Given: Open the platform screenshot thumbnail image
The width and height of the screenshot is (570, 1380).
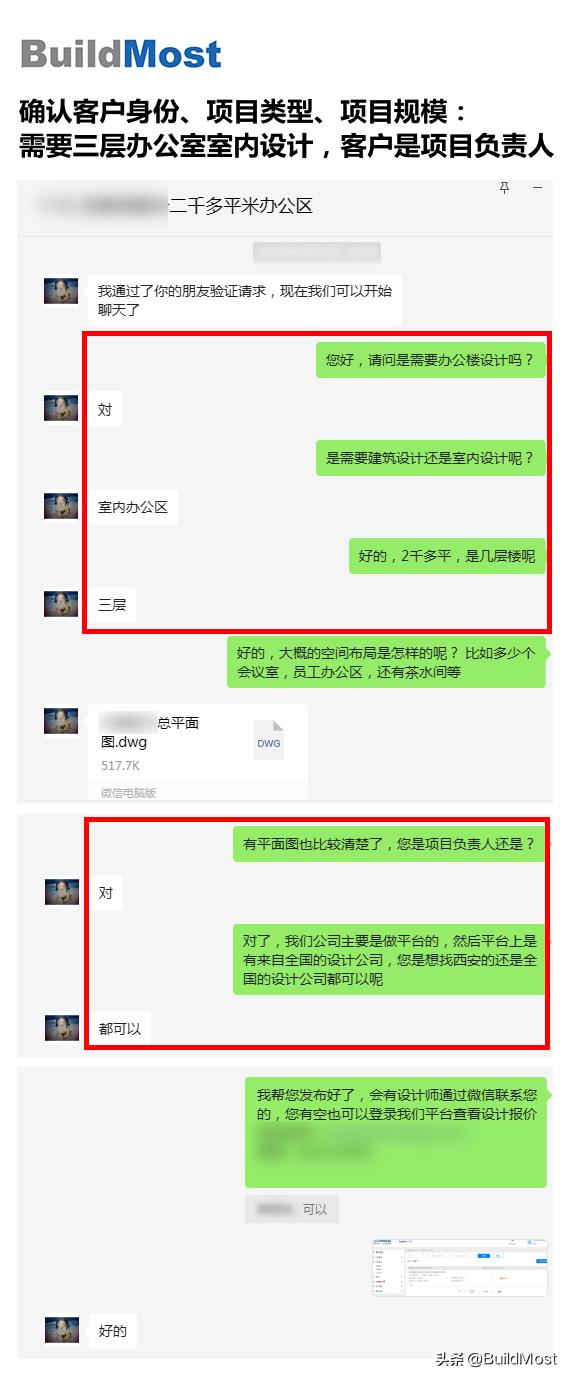Looking at the screenshot, I should point(460,1267).
